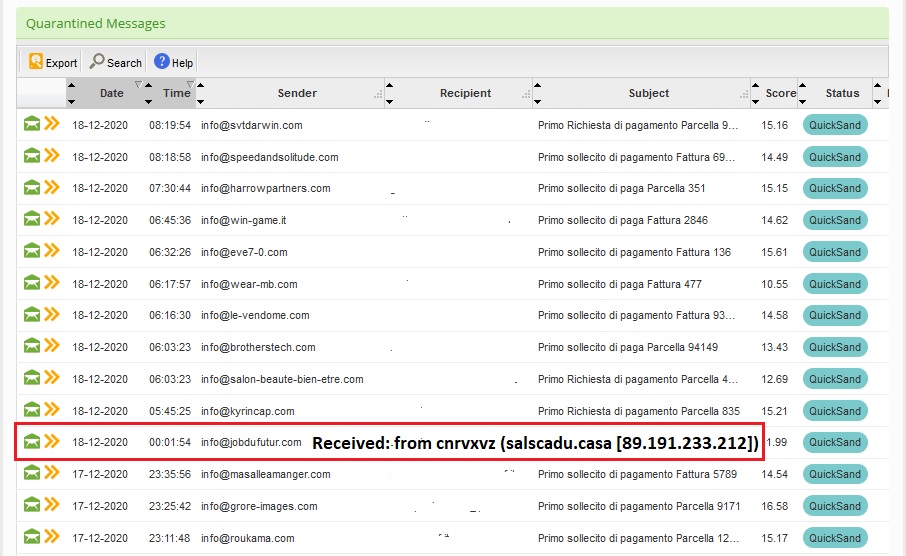Click envelope icon for info@masalleamanger.com row

tap(32, 473)
